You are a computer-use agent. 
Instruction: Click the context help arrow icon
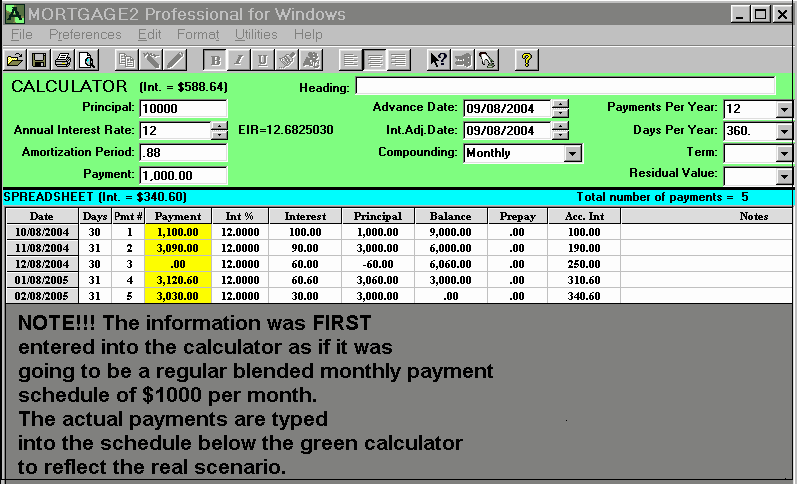point(438,59)
